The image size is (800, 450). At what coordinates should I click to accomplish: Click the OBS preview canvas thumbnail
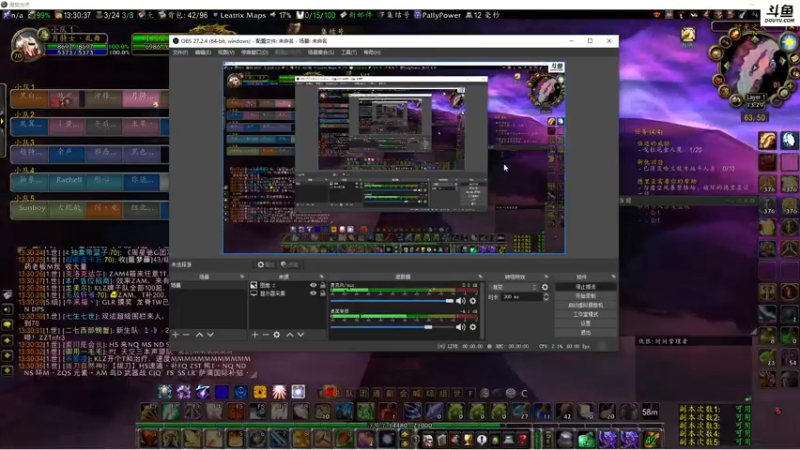click(394, 158)
